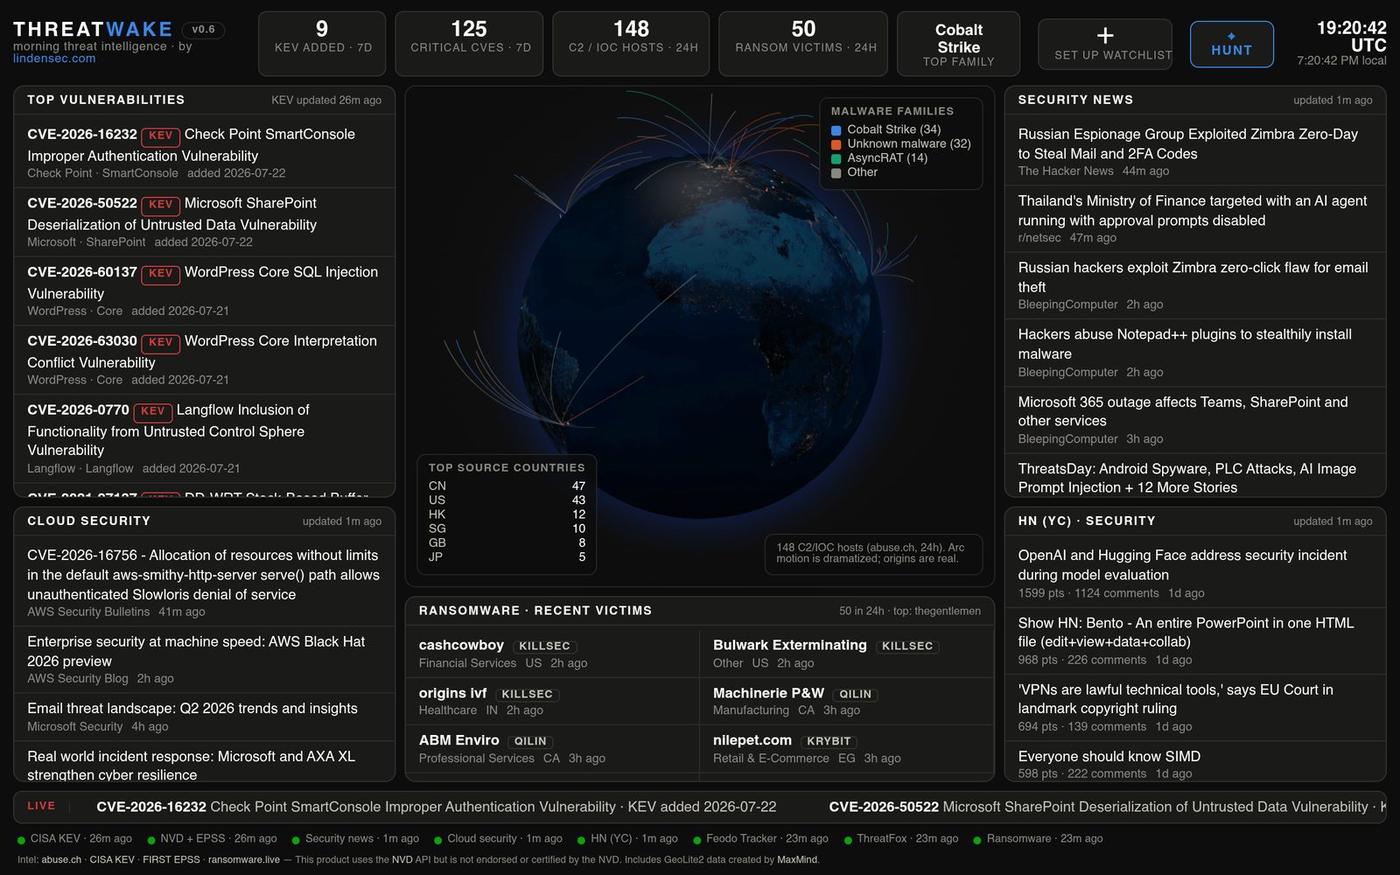Open Thailand's Ministry of Finance AI agent story
Viewport: 1400px width, 875px height.
coord(1195,219)
